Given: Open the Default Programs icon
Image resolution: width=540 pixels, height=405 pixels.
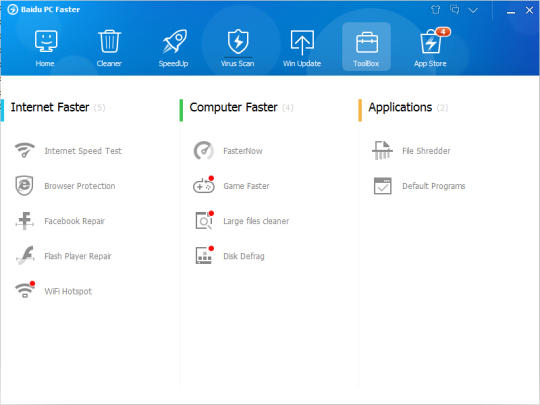Looking at the screenshot, I should tap(383, 186).
